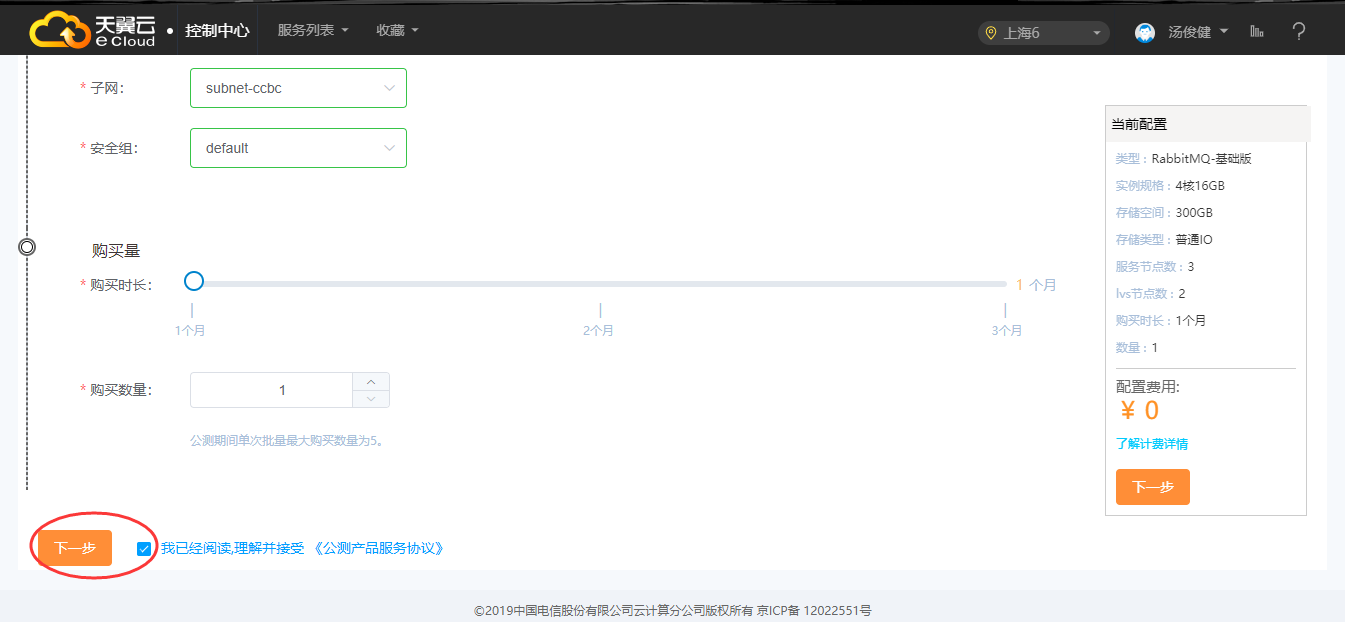Click 下一步 in 当前配置 panel
The height and width of the screenshot is (622, 1345).
(1153, 487)
